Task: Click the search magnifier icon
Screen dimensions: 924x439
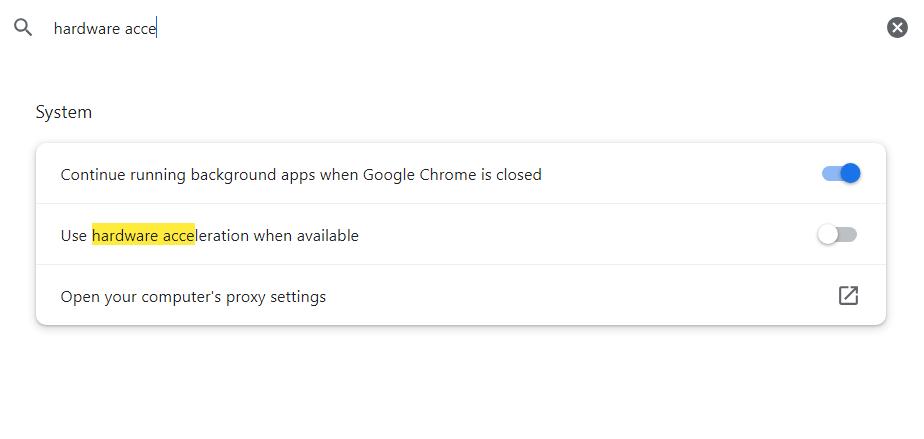Action: 23,28
